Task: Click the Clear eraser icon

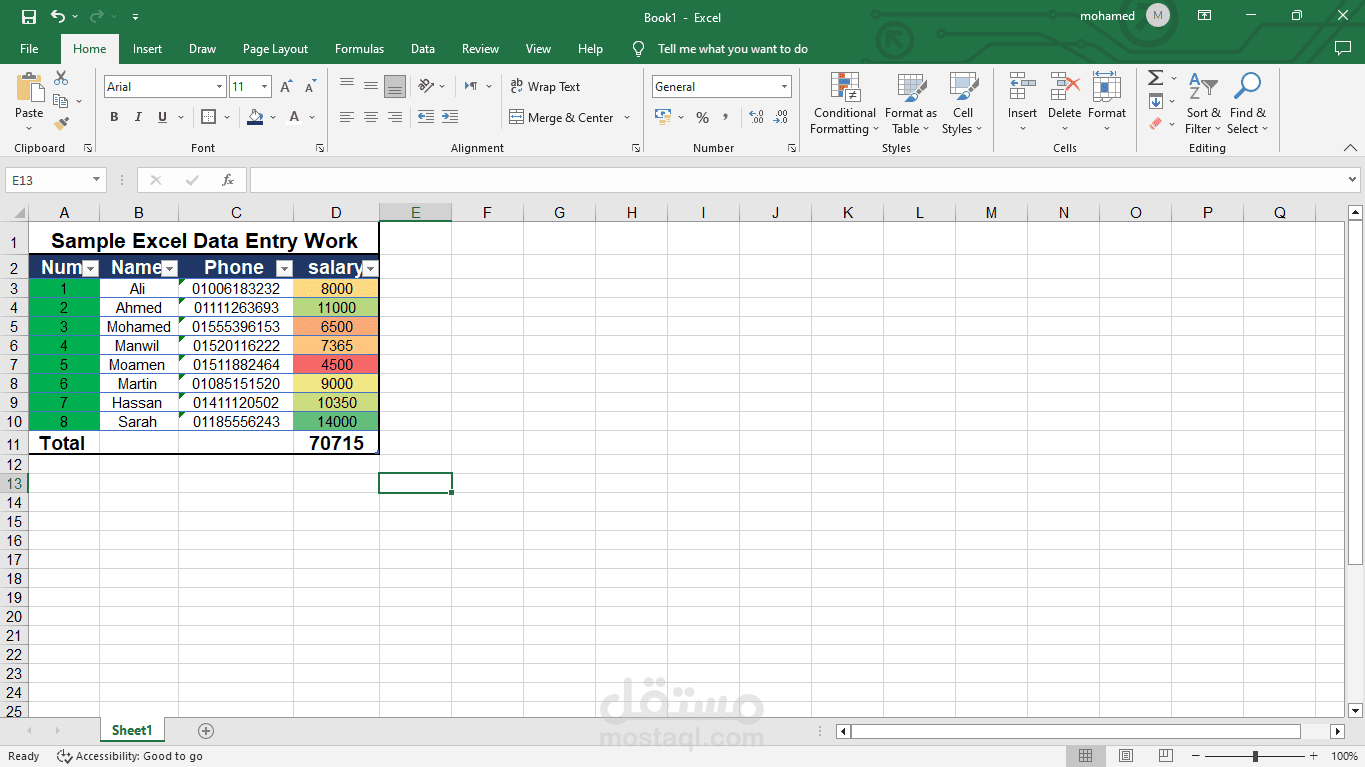Action: coord(1156,124)
